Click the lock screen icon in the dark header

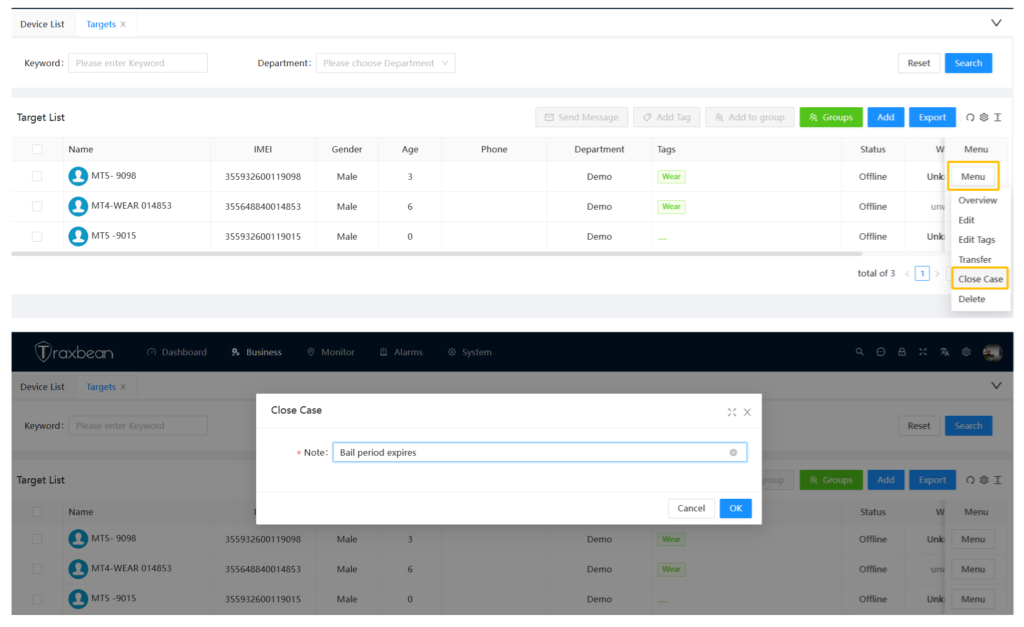902,352
